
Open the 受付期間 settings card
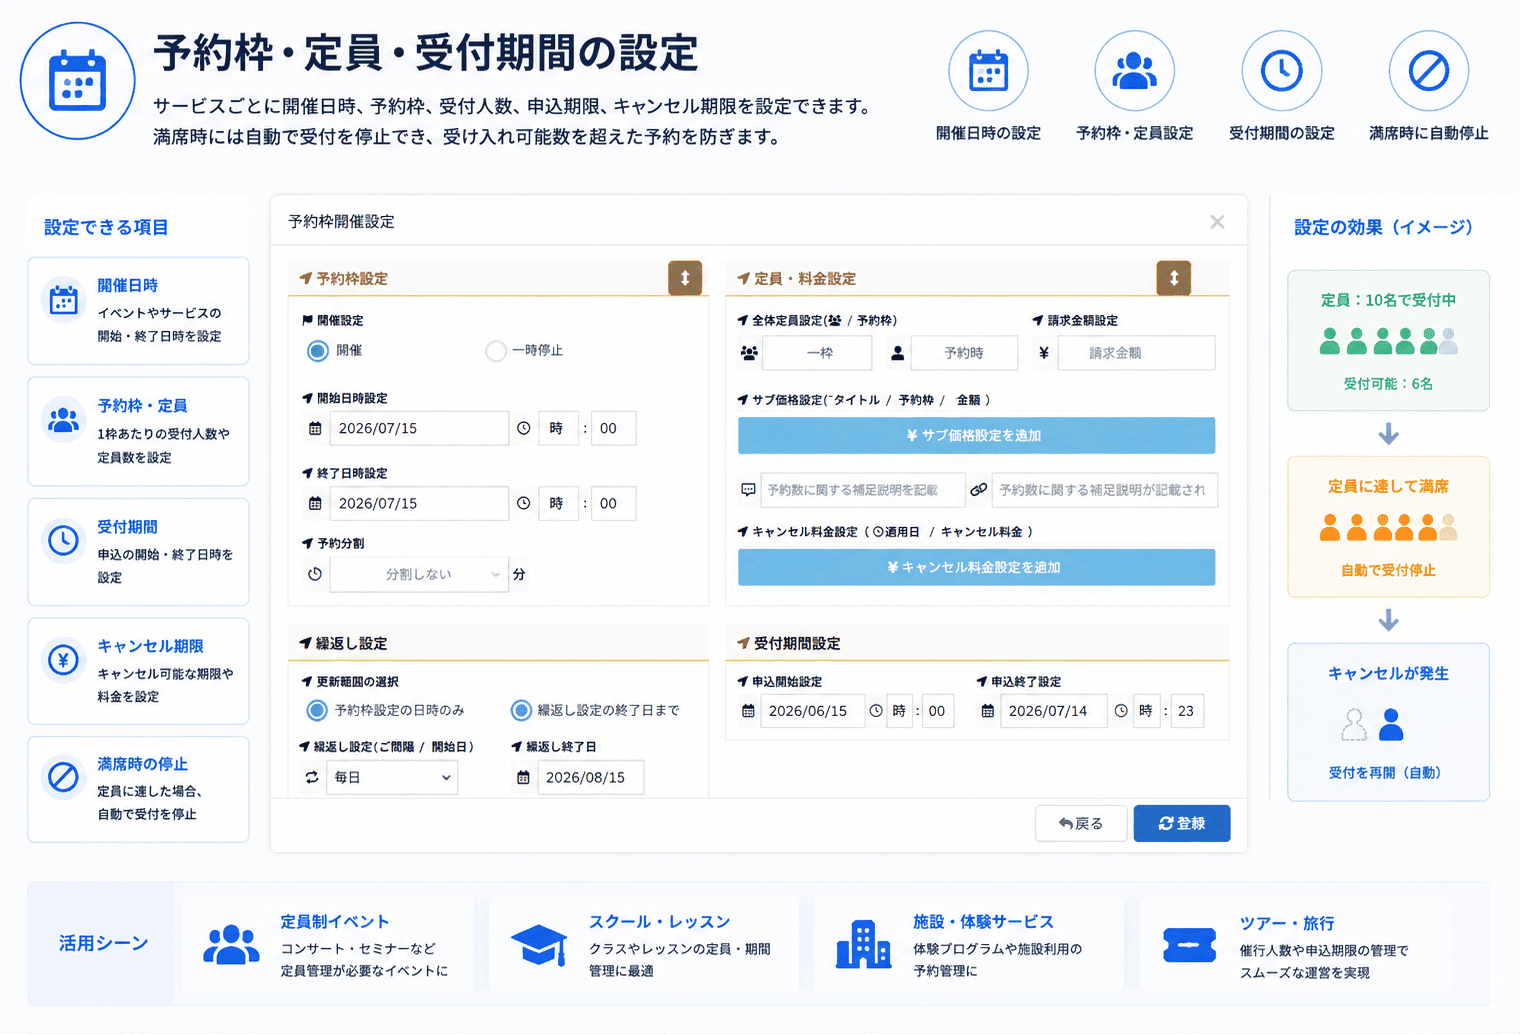(138, 552)
